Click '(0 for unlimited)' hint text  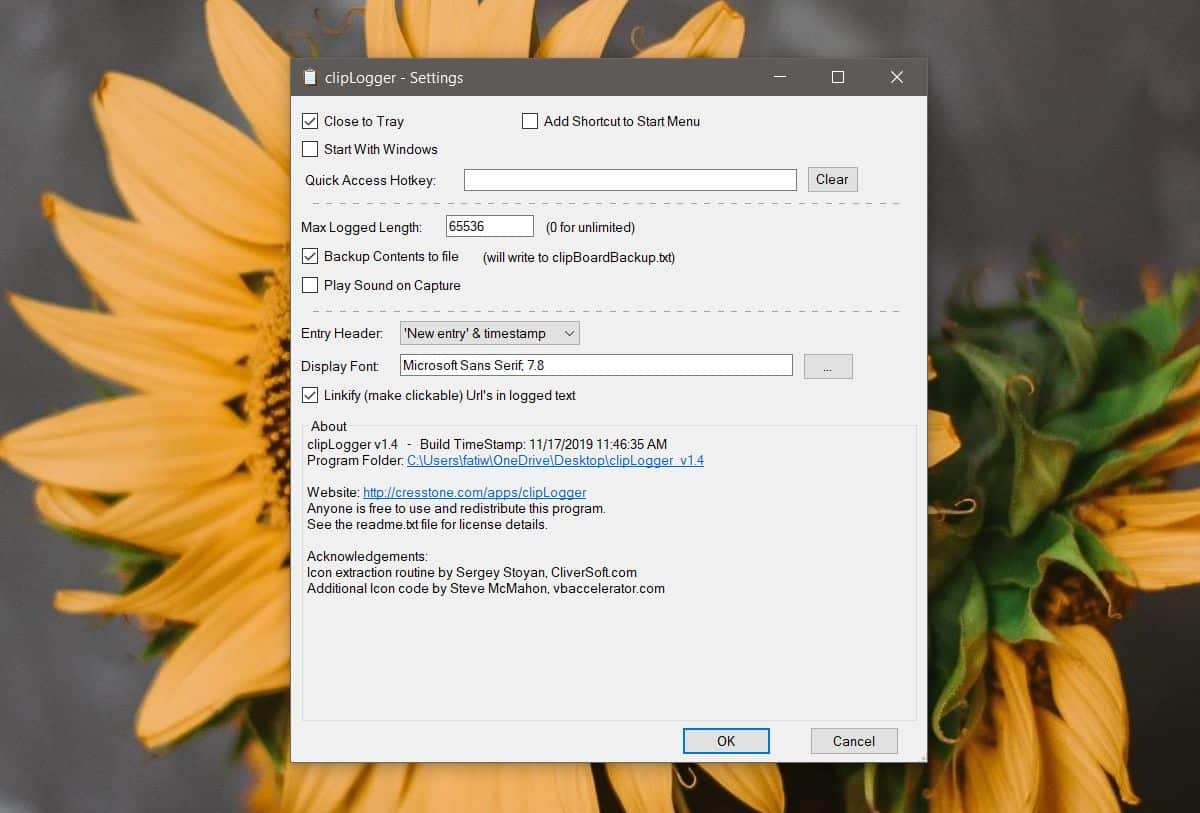590,228
